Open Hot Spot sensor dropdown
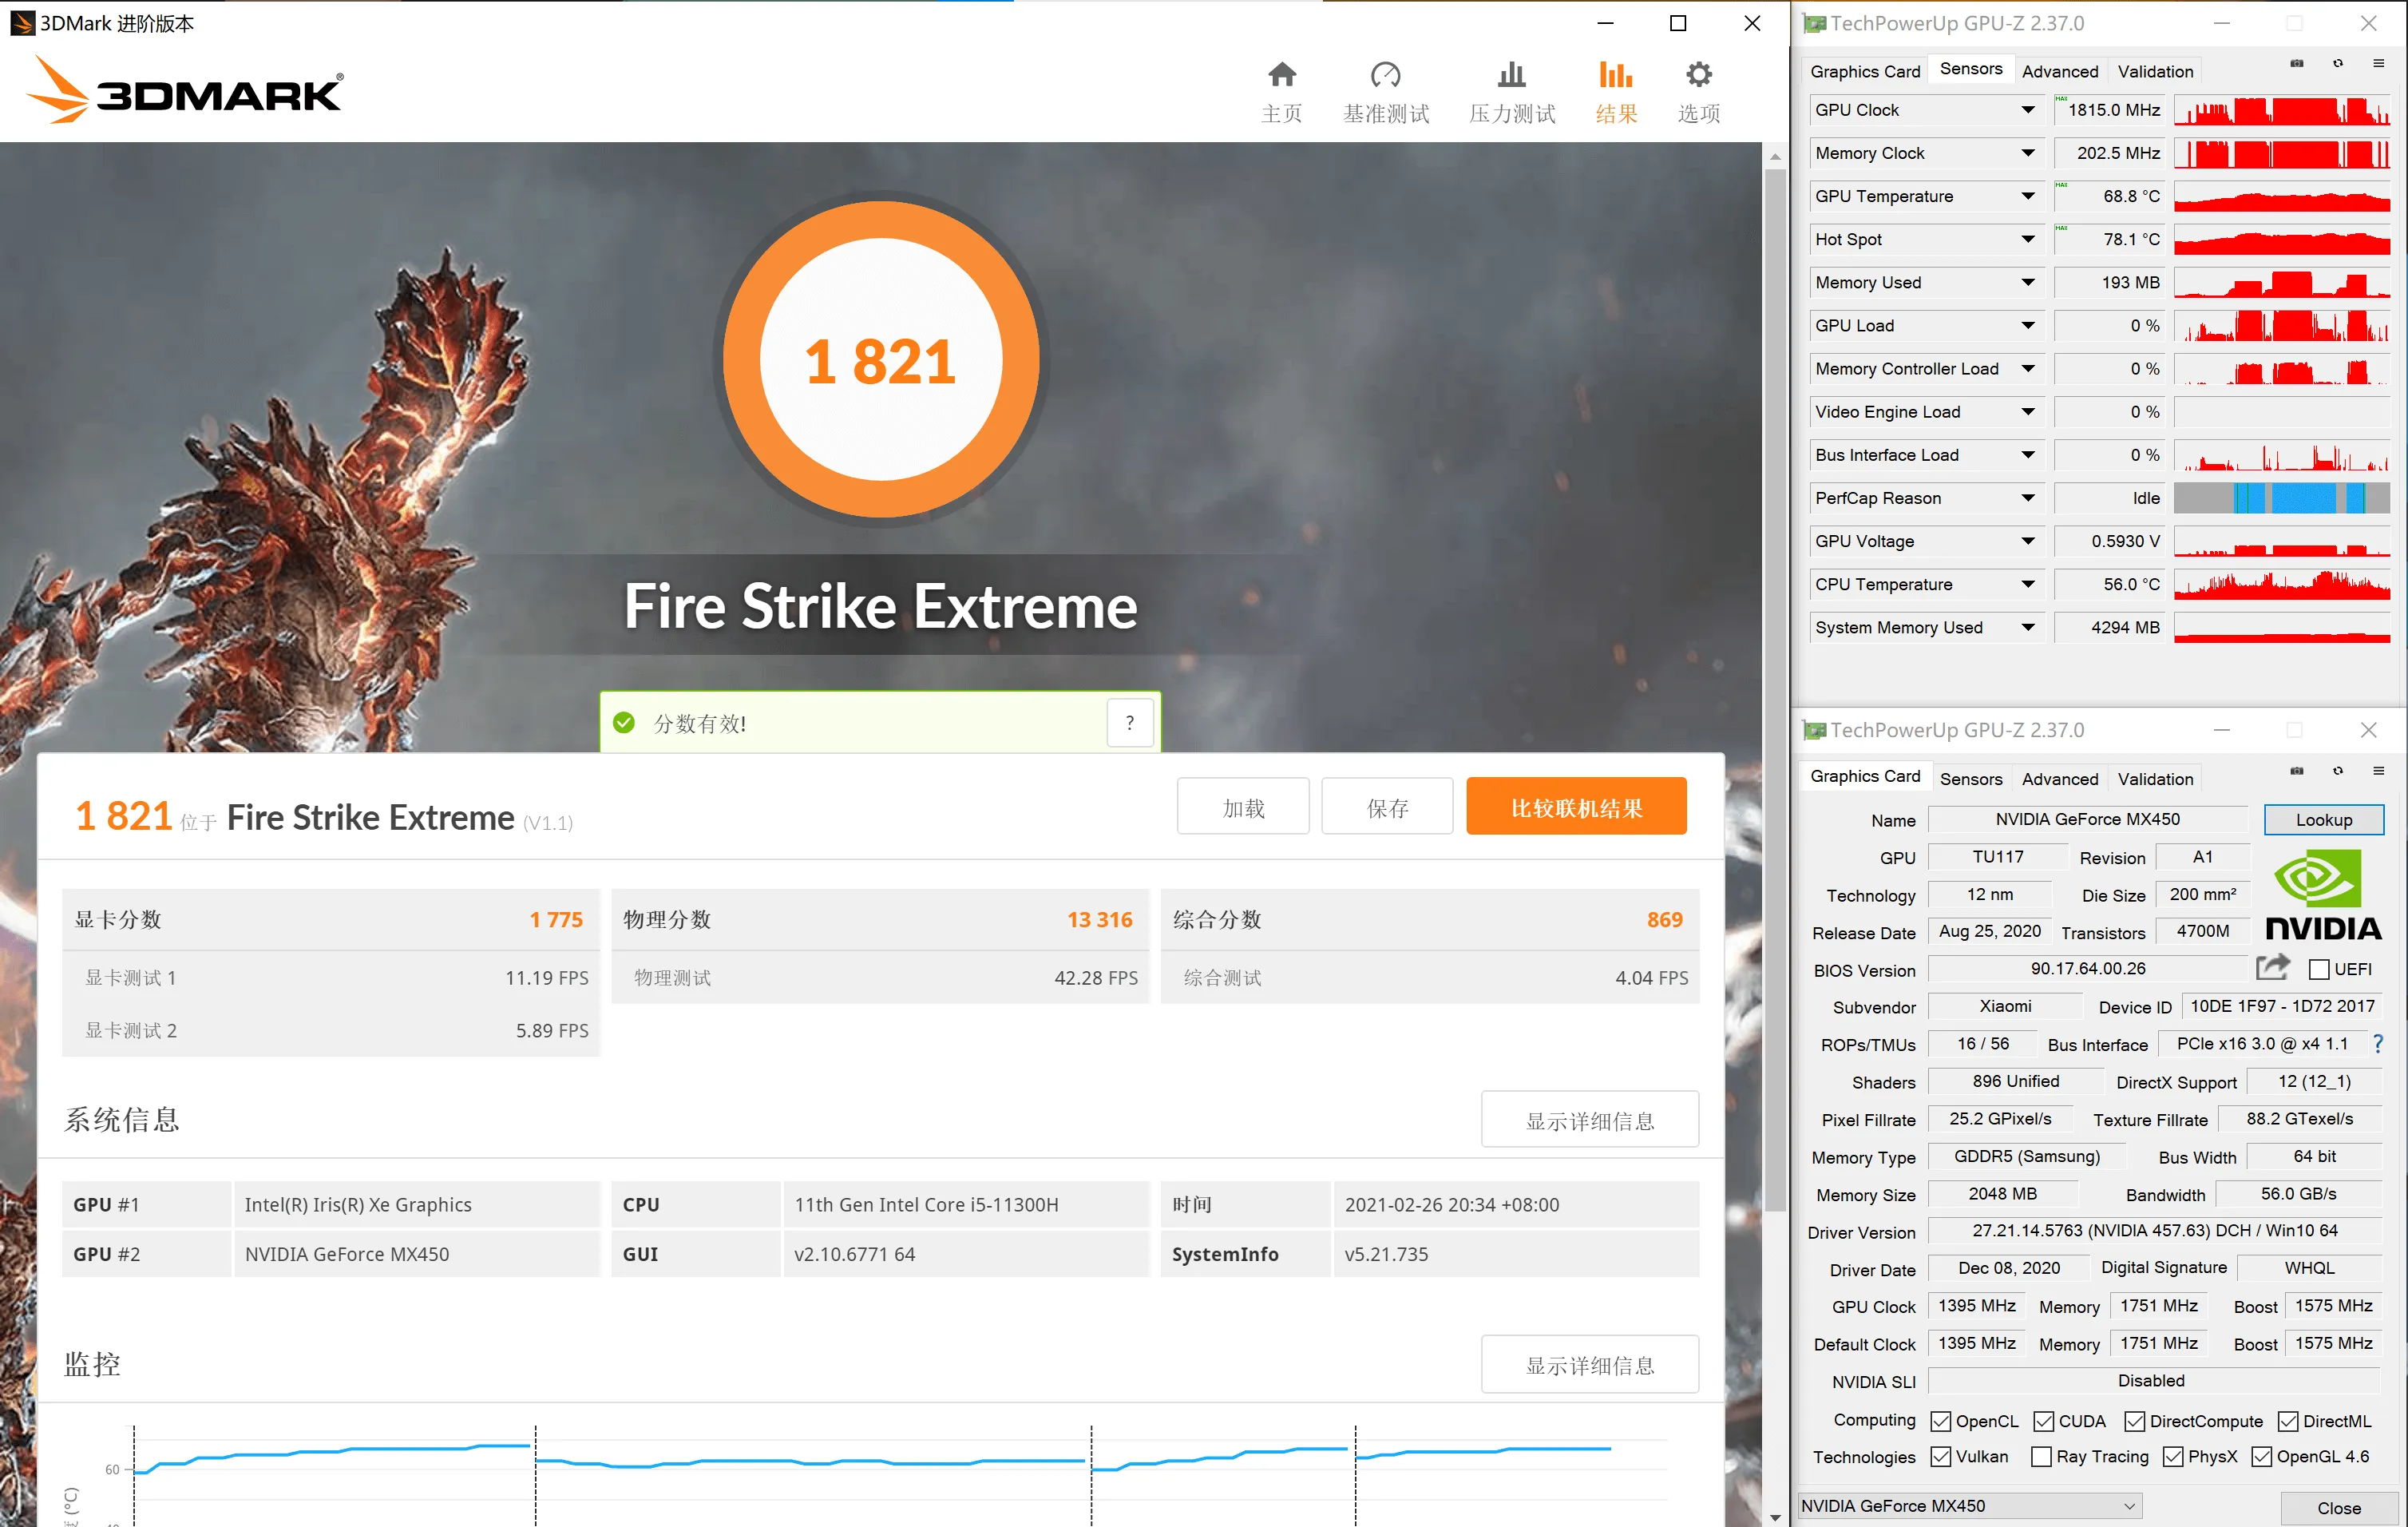This screenshot has height=1527, width=2408. tap(2027, 239)
